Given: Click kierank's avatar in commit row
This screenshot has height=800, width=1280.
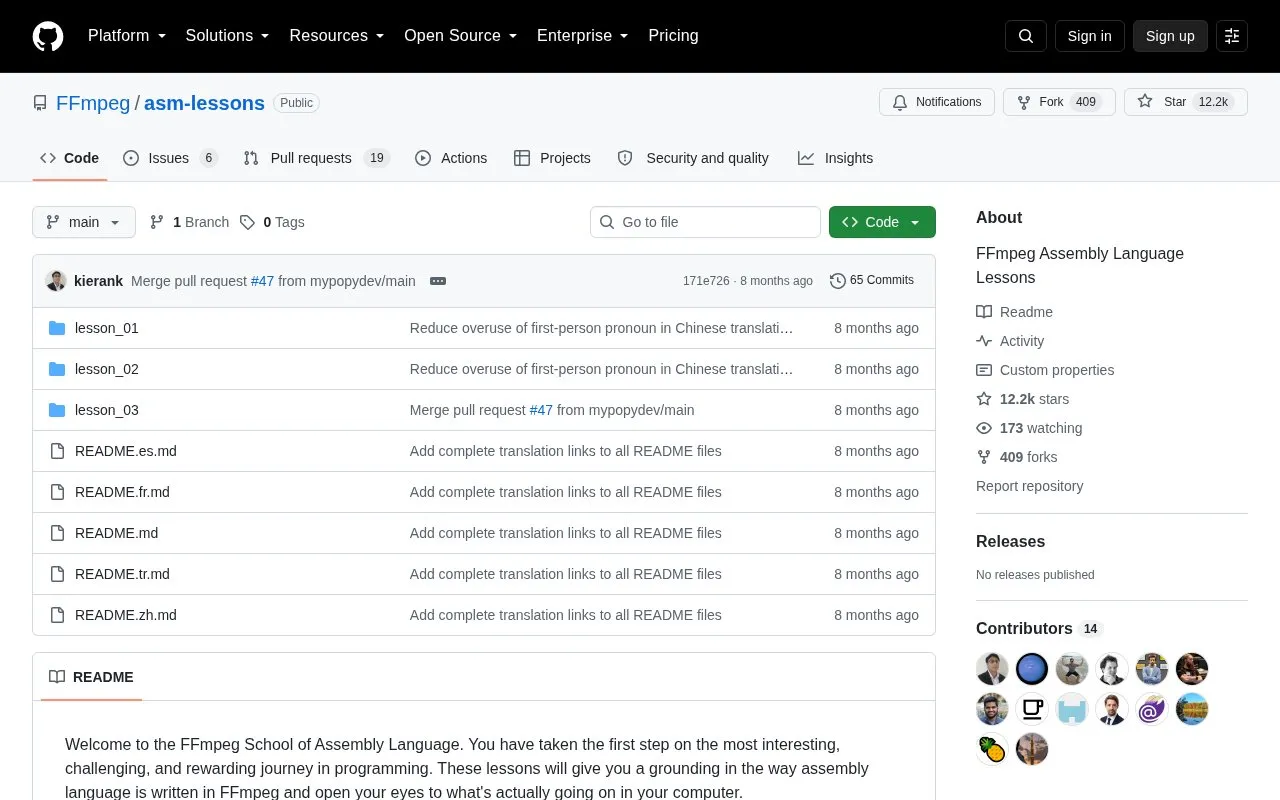Looking at the screenshot, I should click(x=56, y=281).
